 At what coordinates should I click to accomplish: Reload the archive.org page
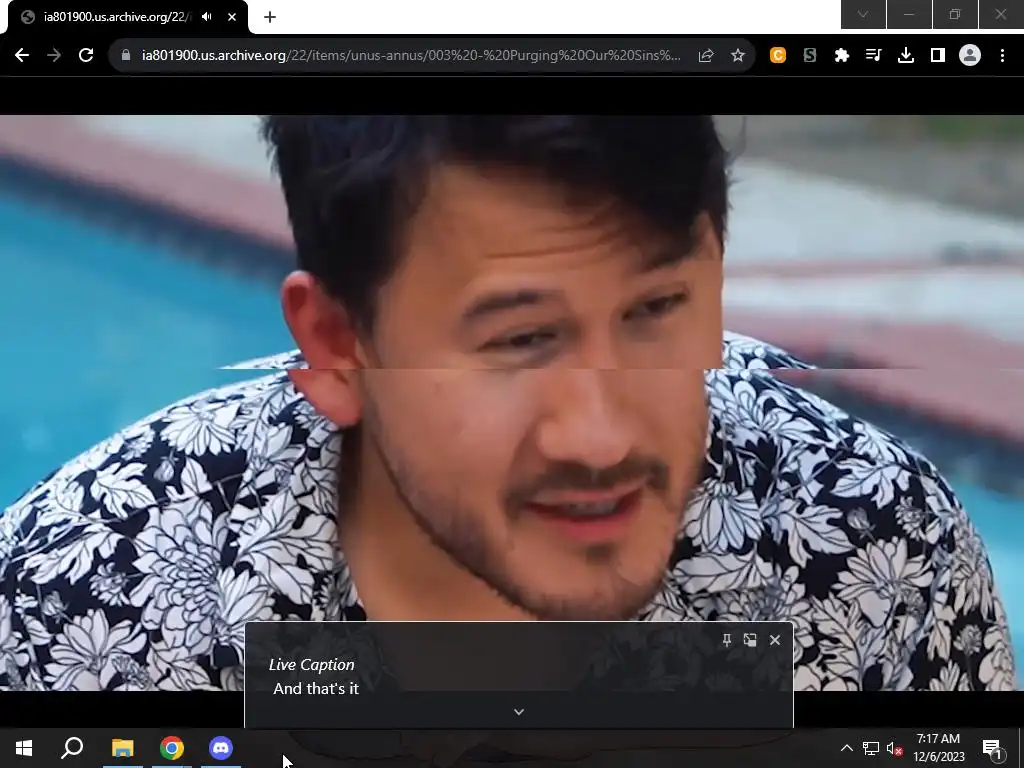coord(86,56)
